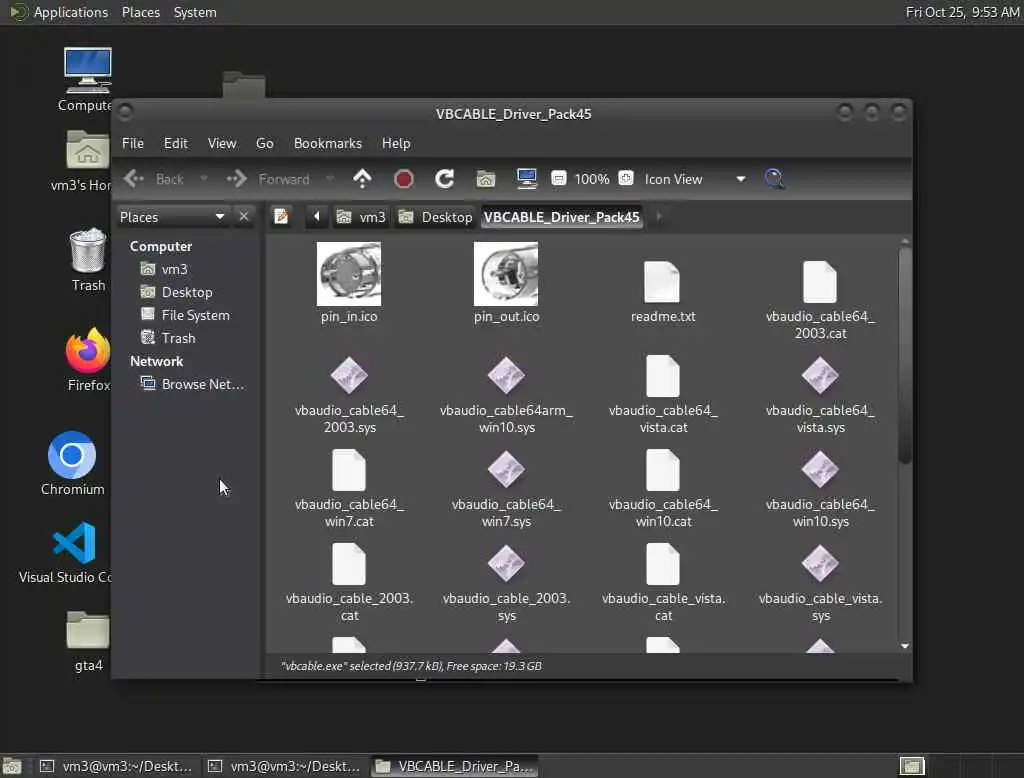Image resolution: width=1024 pixels, height=778 pixels.
Task: Open the Bookmarks menu
Action: click(x=327, y=143)
